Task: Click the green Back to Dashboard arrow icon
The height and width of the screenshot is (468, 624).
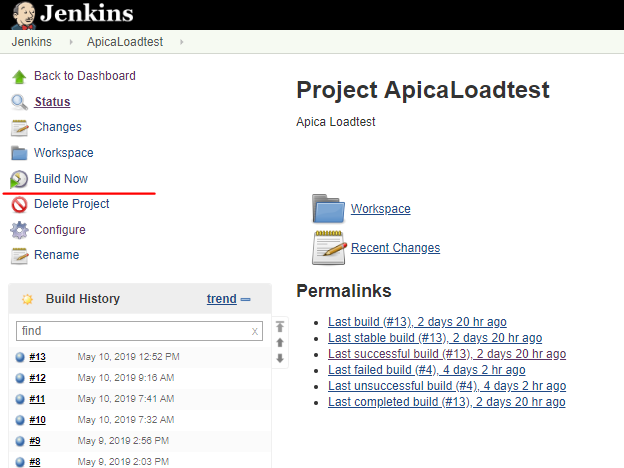Action: [19, 76]
